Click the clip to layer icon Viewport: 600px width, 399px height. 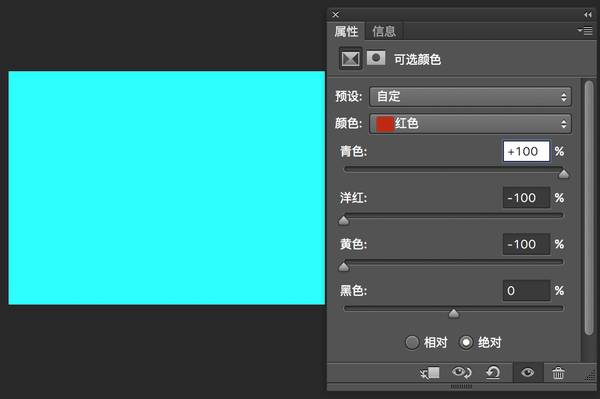click(x=430, y=373)
